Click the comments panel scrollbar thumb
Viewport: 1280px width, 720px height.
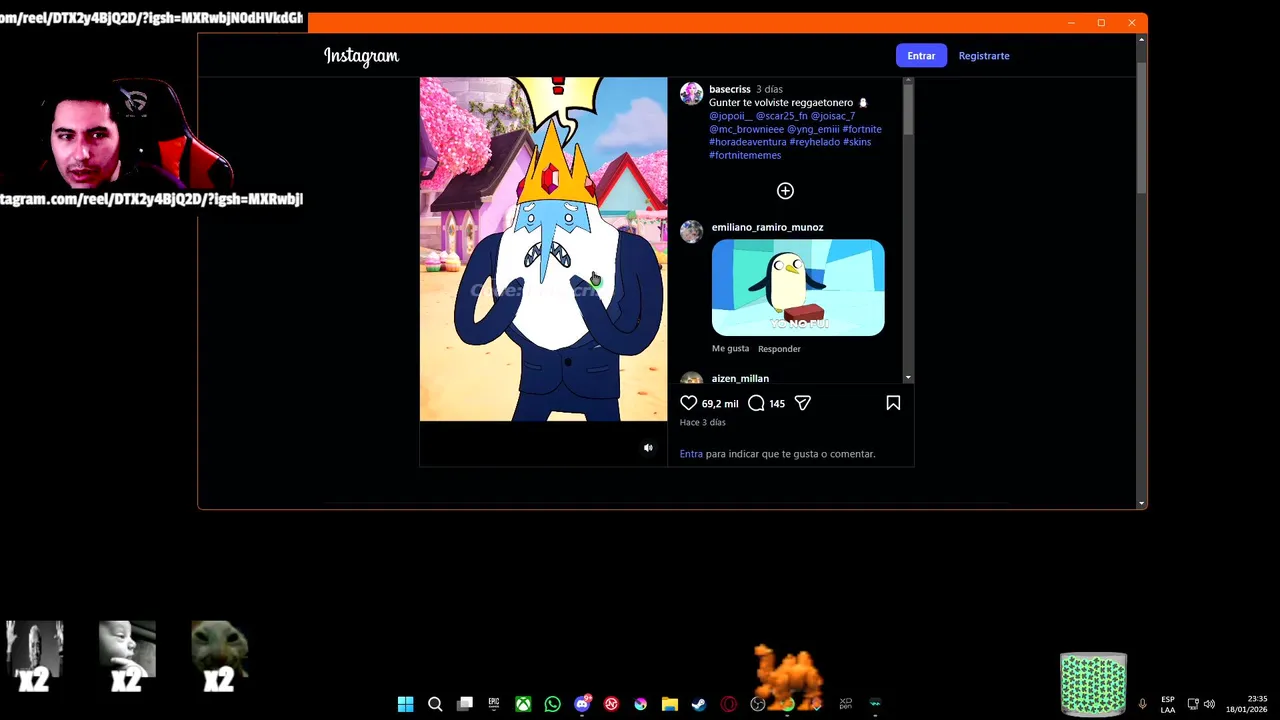[908, 112]
